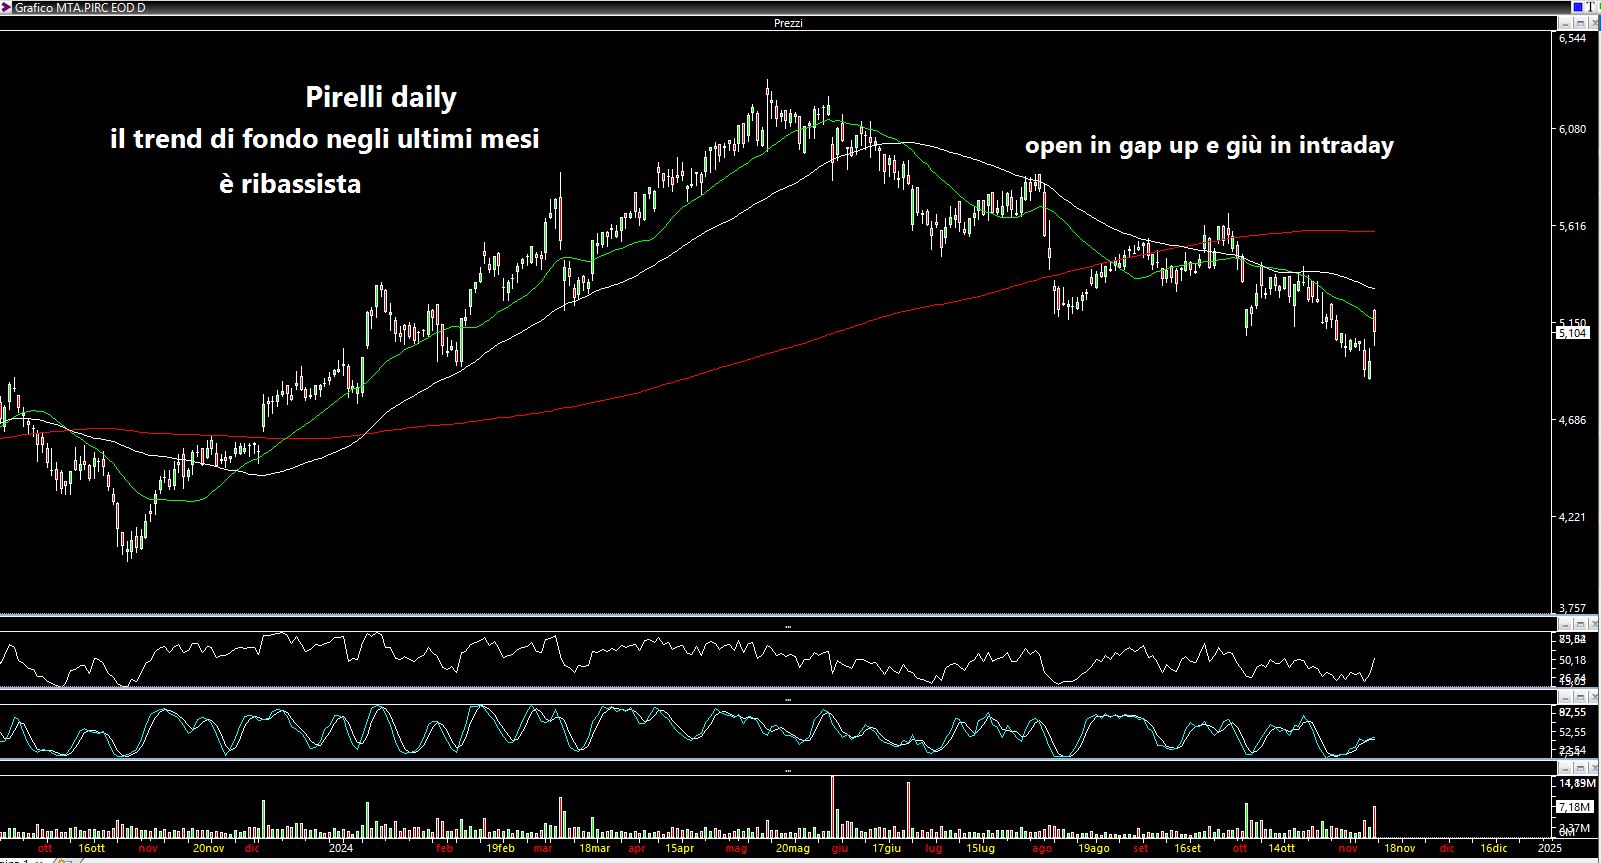Select the 'Pirelli daily' annotation text
Viewport: 1601px width, 863px height.
click(380, 98)
